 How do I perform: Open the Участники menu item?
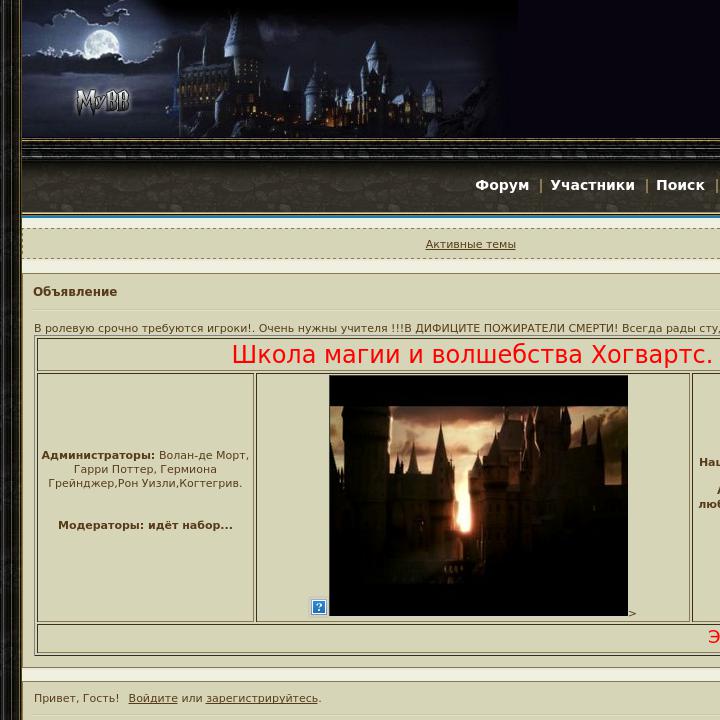(x=592, y=185)
